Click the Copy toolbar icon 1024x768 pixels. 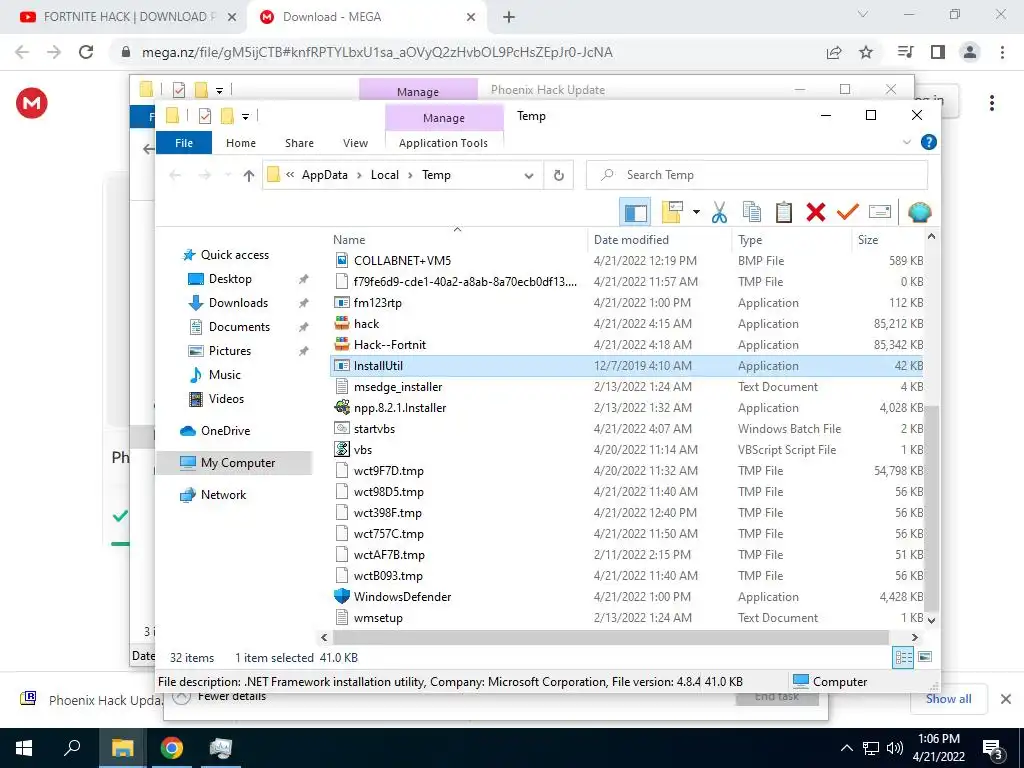coord(752,212)
